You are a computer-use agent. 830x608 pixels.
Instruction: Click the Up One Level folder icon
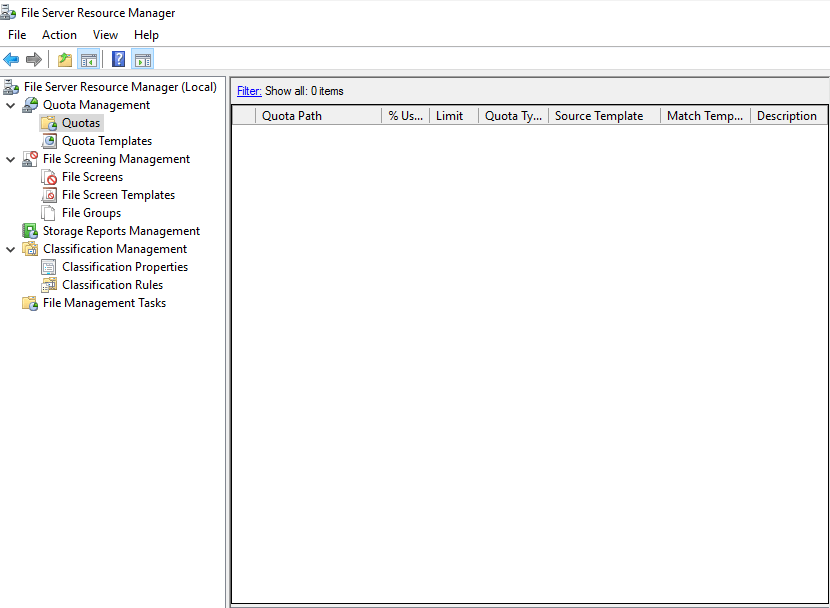65,59
